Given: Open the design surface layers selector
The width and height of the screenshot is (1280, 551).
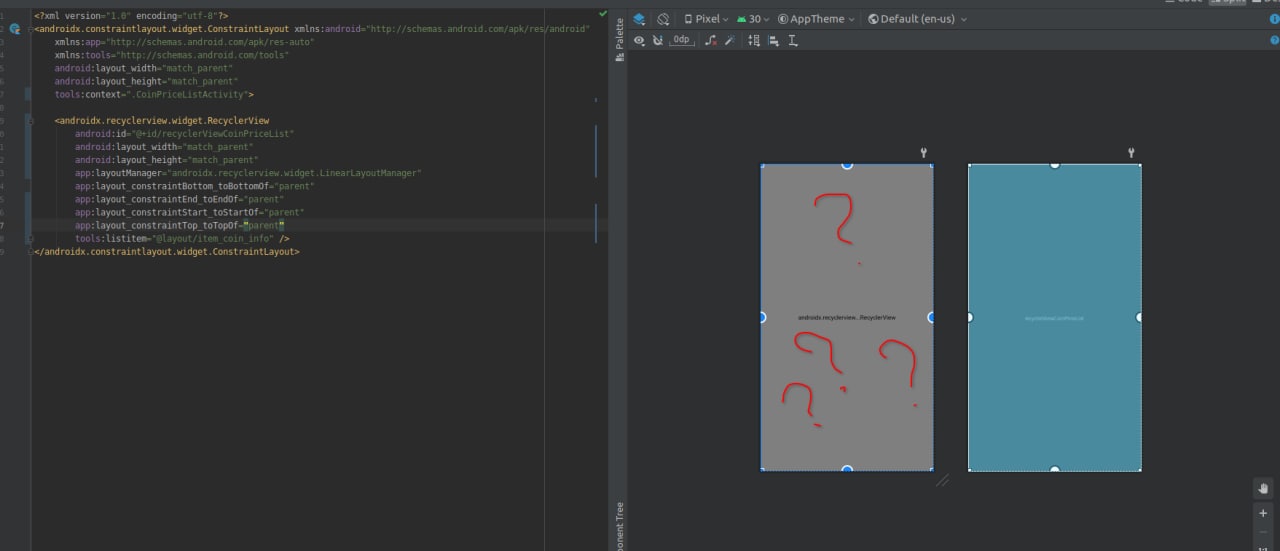Looking at the screenshot, I should coord(639,19).
